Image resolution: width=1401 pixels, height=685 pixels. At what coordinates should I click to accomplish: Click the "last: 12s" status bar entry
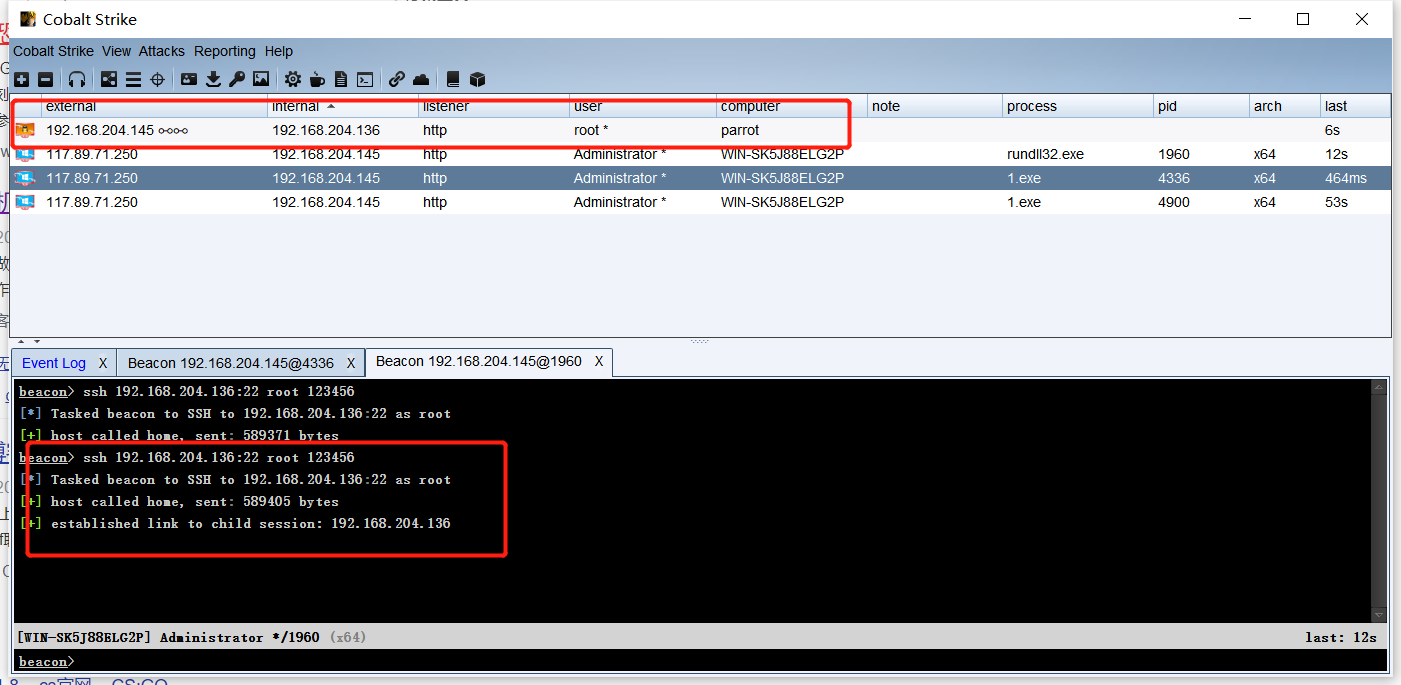click(x=1340, y=637)
